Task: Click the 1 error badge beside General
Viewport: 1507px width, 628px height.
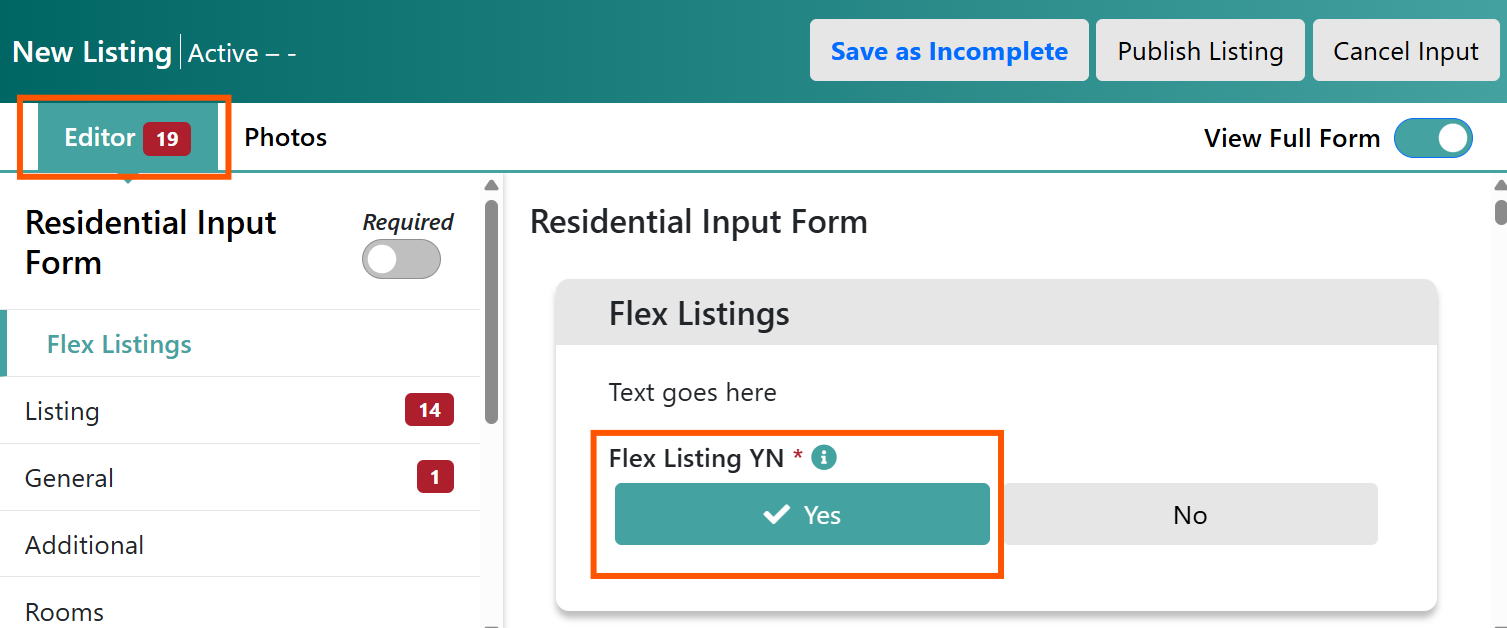Action: click(435, 477)
